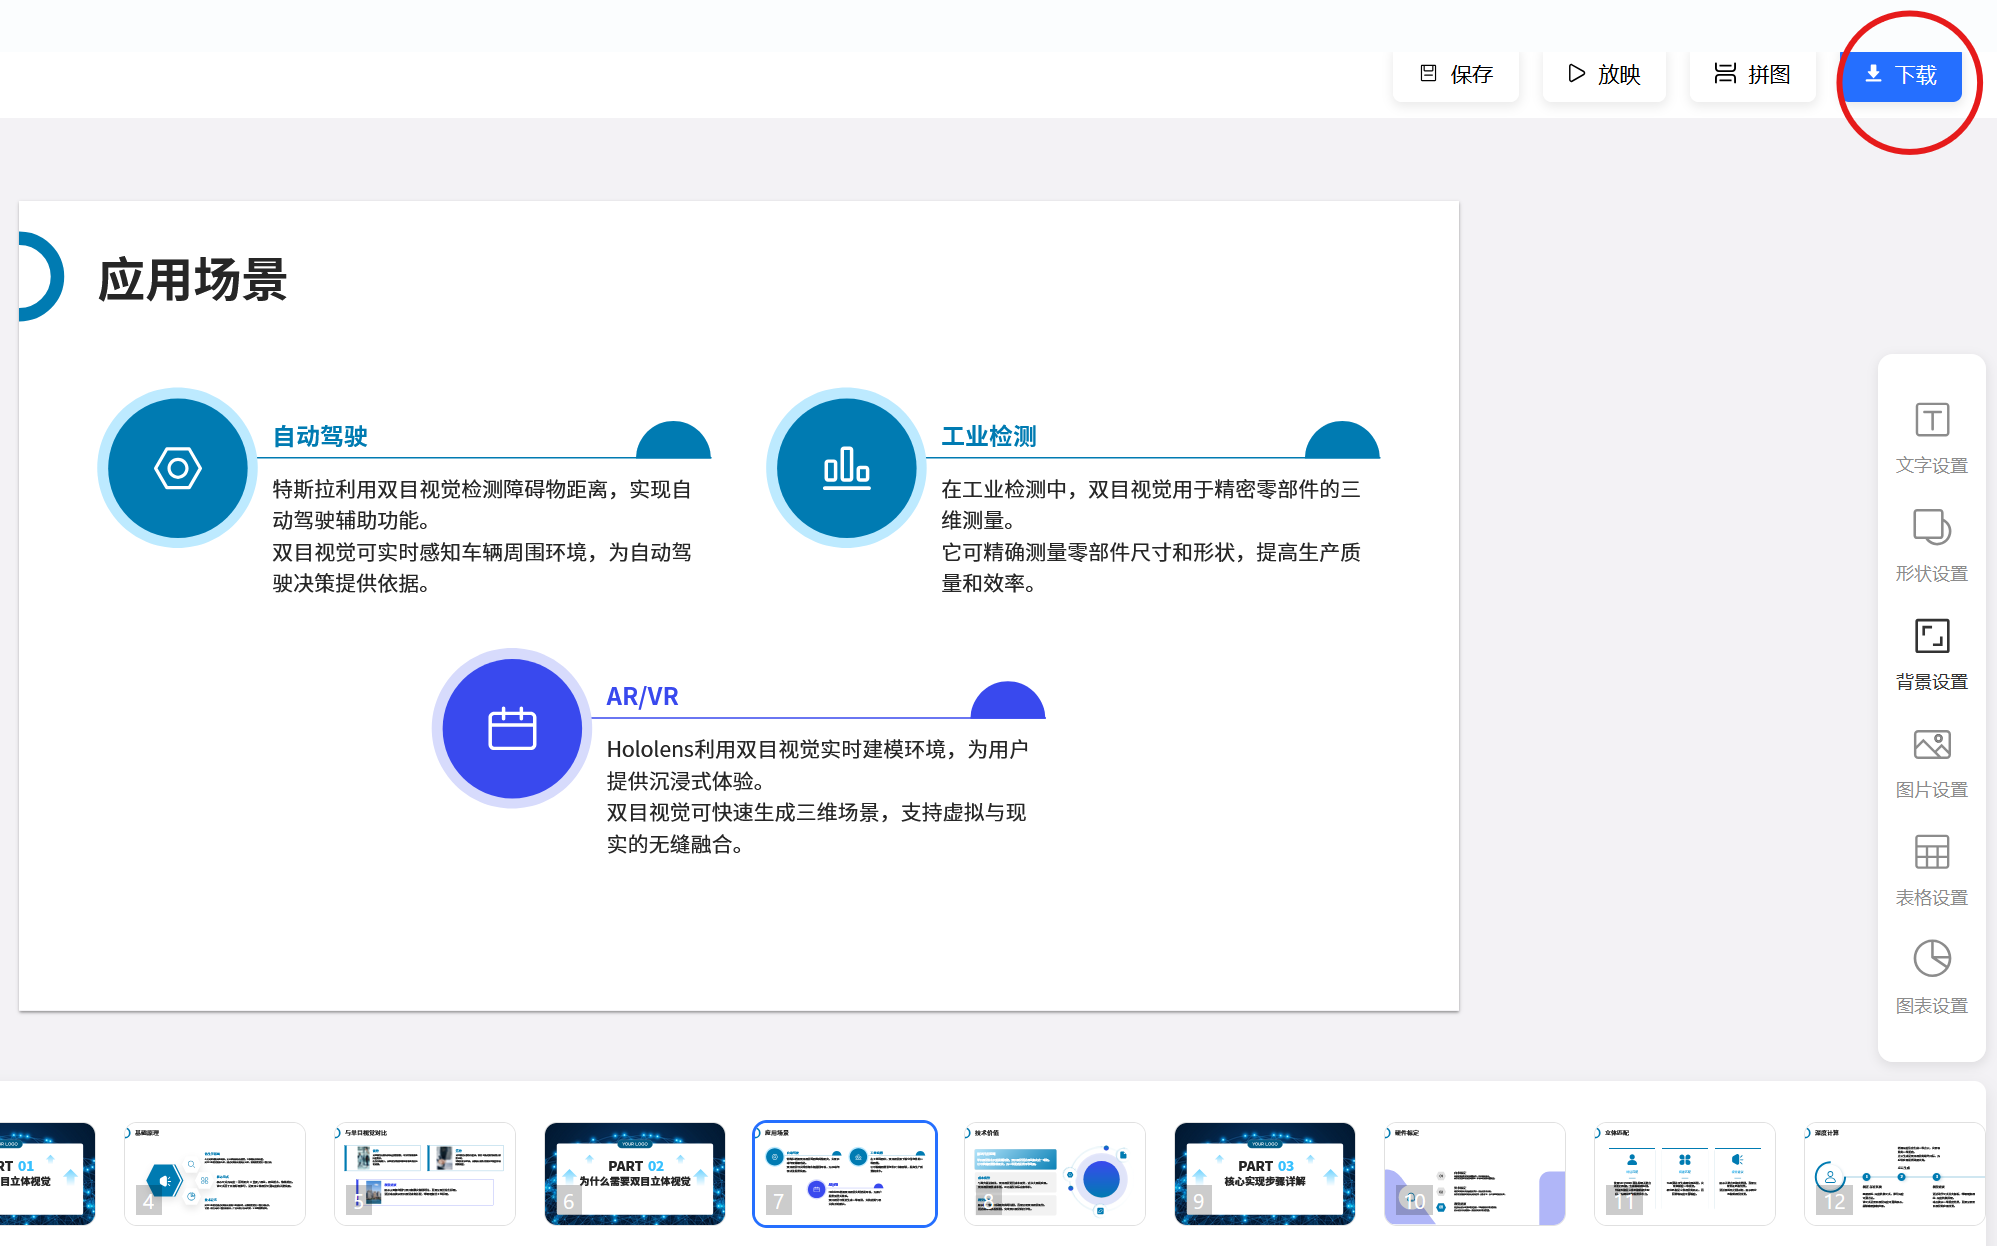
Task: Open the 文字设置 text settings icon
Action: point(1931,421)
